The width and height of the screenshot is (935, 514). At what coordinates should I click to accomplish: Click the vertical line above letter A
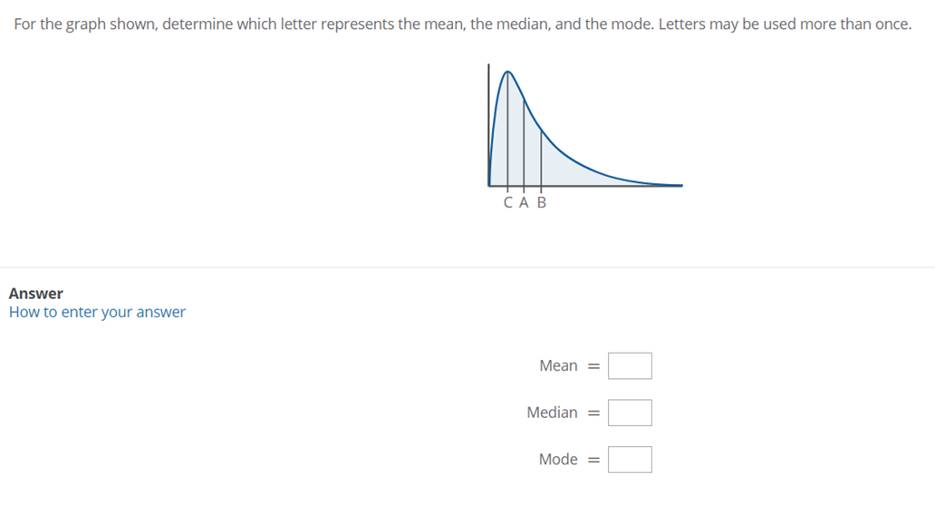(x=524, y=140)
